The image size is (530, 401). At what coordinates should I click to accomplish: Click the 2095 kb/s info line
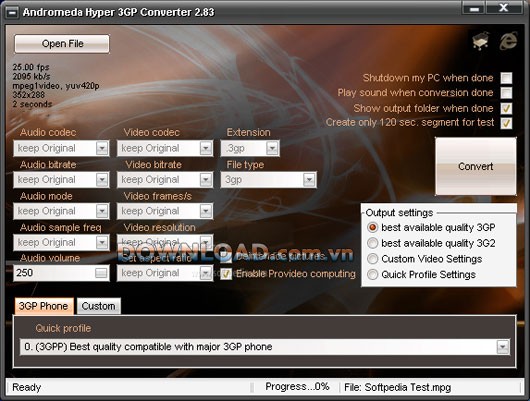[x=31, y=76]
